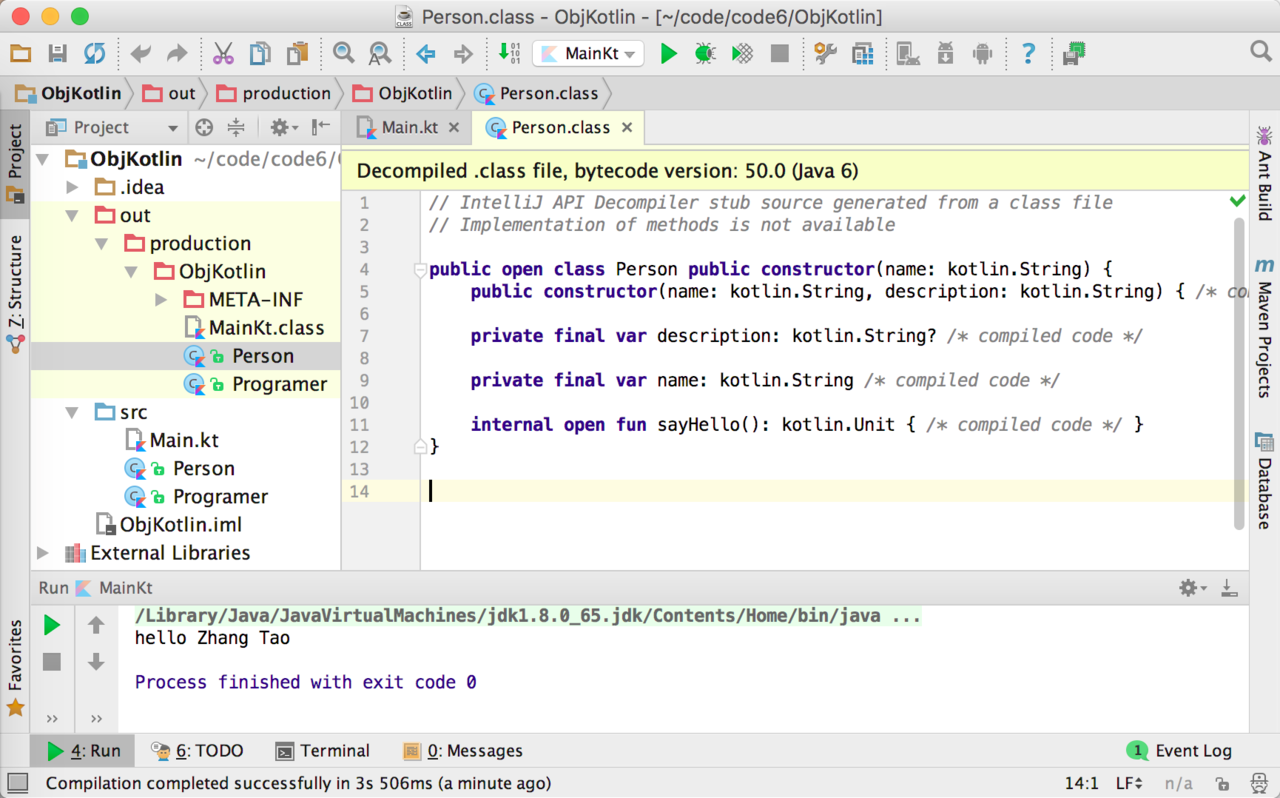The width and height of the screenshot is (1280, 798).
Task: Collapse all icon in Project panel
Action: [236, 127]
